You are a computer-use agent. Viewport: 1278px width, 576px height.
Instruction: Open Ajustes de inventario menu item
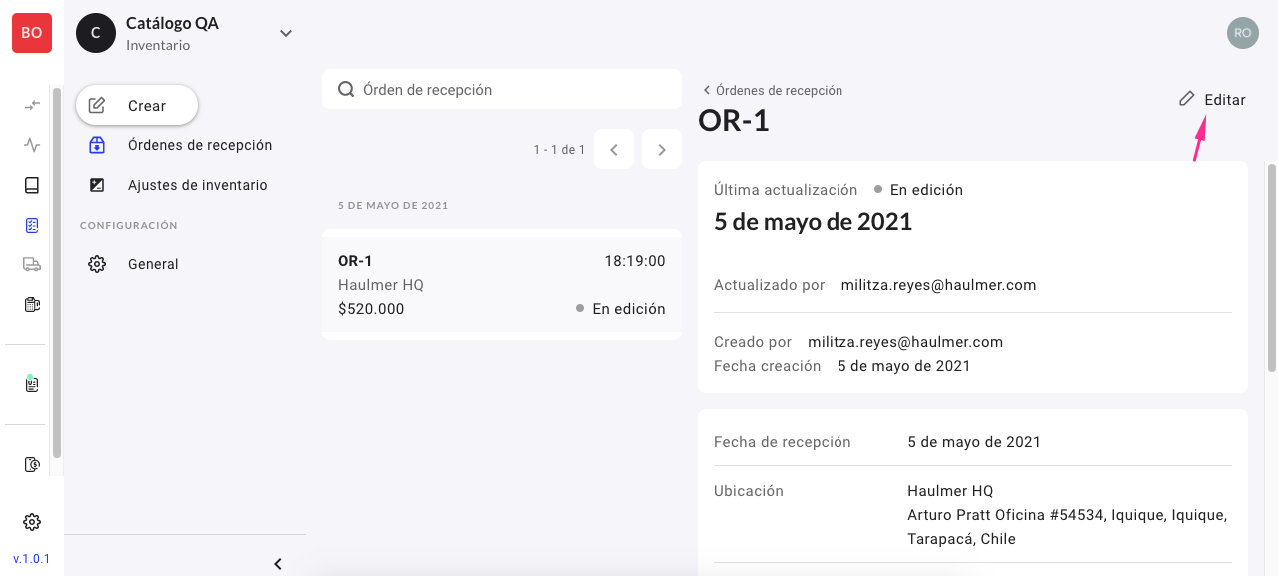coord(197,185)
